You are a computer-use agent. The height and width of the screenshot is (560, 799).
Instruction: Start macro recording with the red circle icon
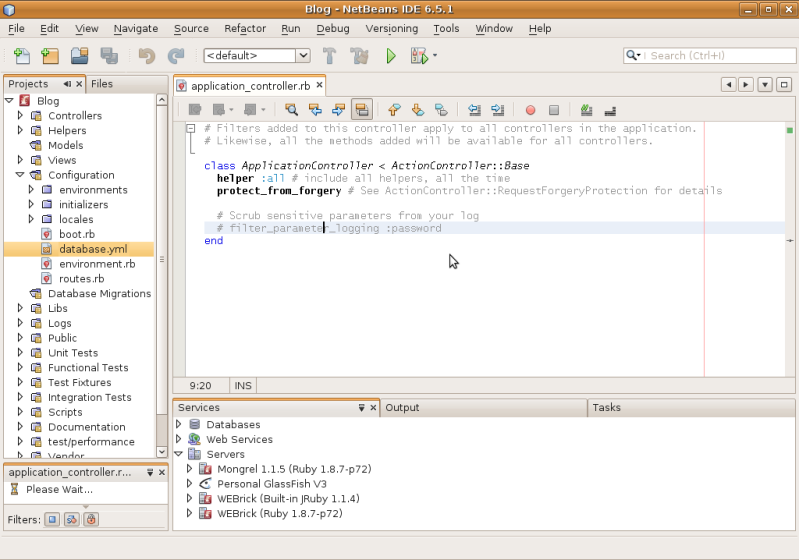pyautogui.click(x=530, y=110)
